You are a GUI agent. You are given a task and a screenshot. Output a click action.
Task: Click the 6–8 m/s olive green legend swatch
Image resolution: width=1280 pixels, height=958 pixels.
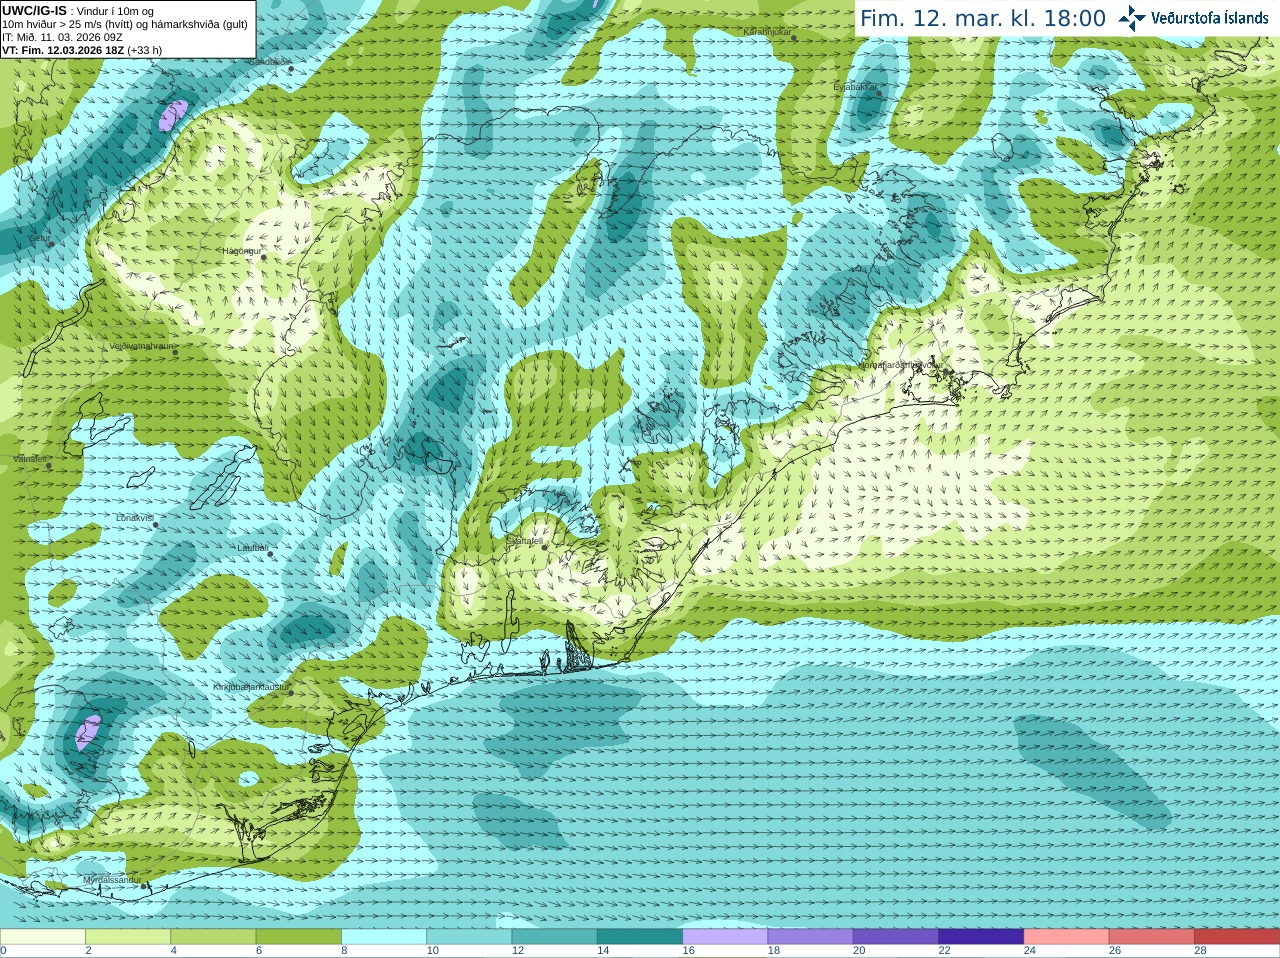point(299,937)
